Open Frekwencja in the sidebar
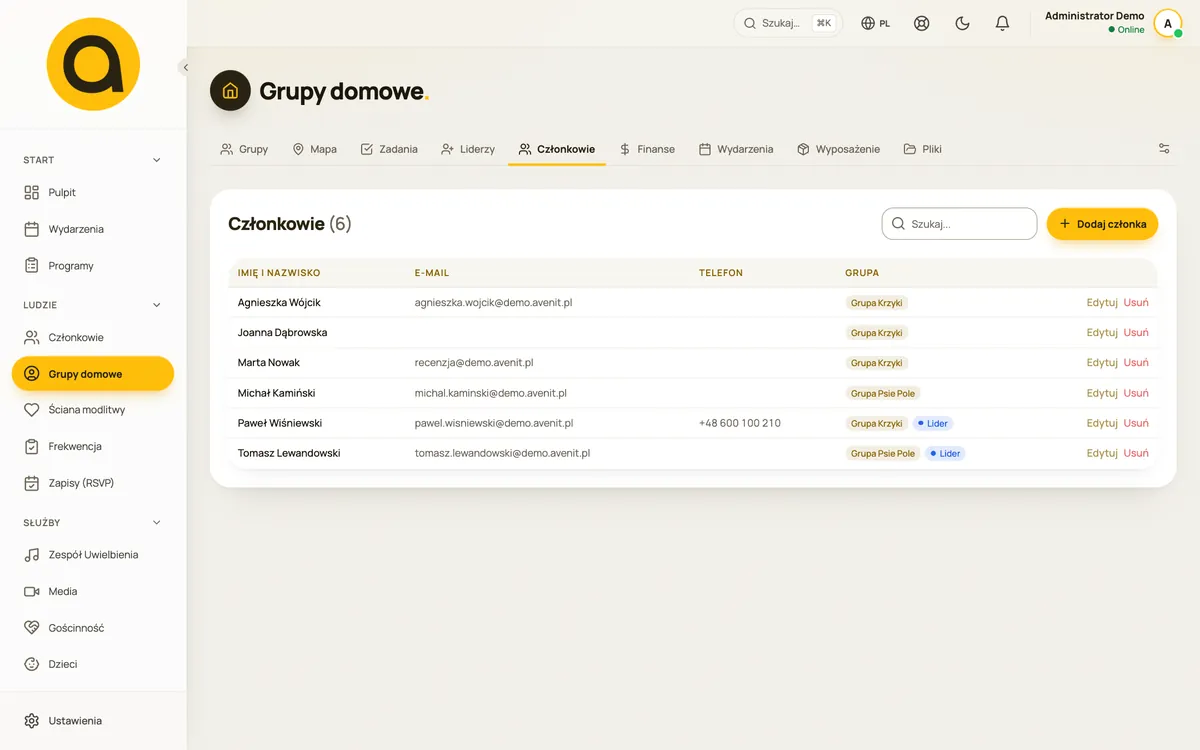The width and height of the screenshot is (1200, 750). coord(93,446)
